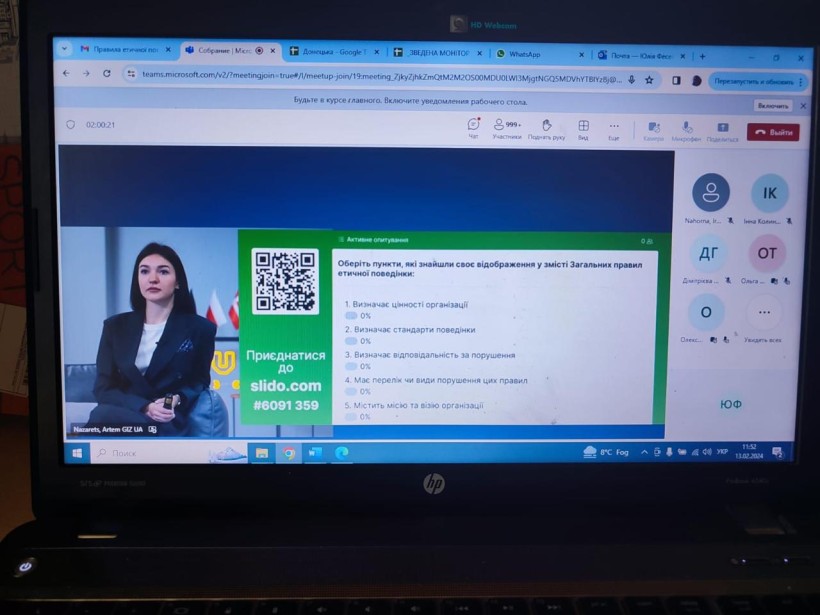Show the Participants list
Viewport: 820px width, 615px height.
[506, 126]
